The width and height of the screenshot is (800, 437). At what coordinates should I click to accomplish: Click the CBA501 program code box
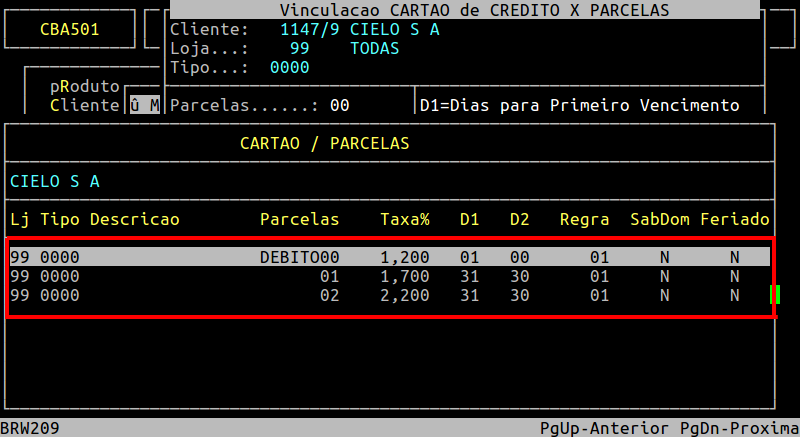pyautogui.click(x=69, y=29)
